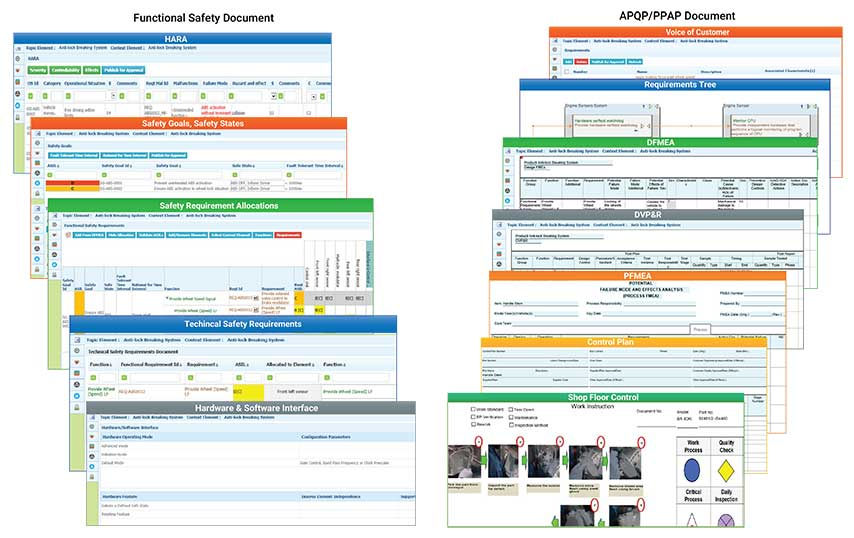Click green calendar icon in Technical Safety Requirements sidebar

point(77,373)
